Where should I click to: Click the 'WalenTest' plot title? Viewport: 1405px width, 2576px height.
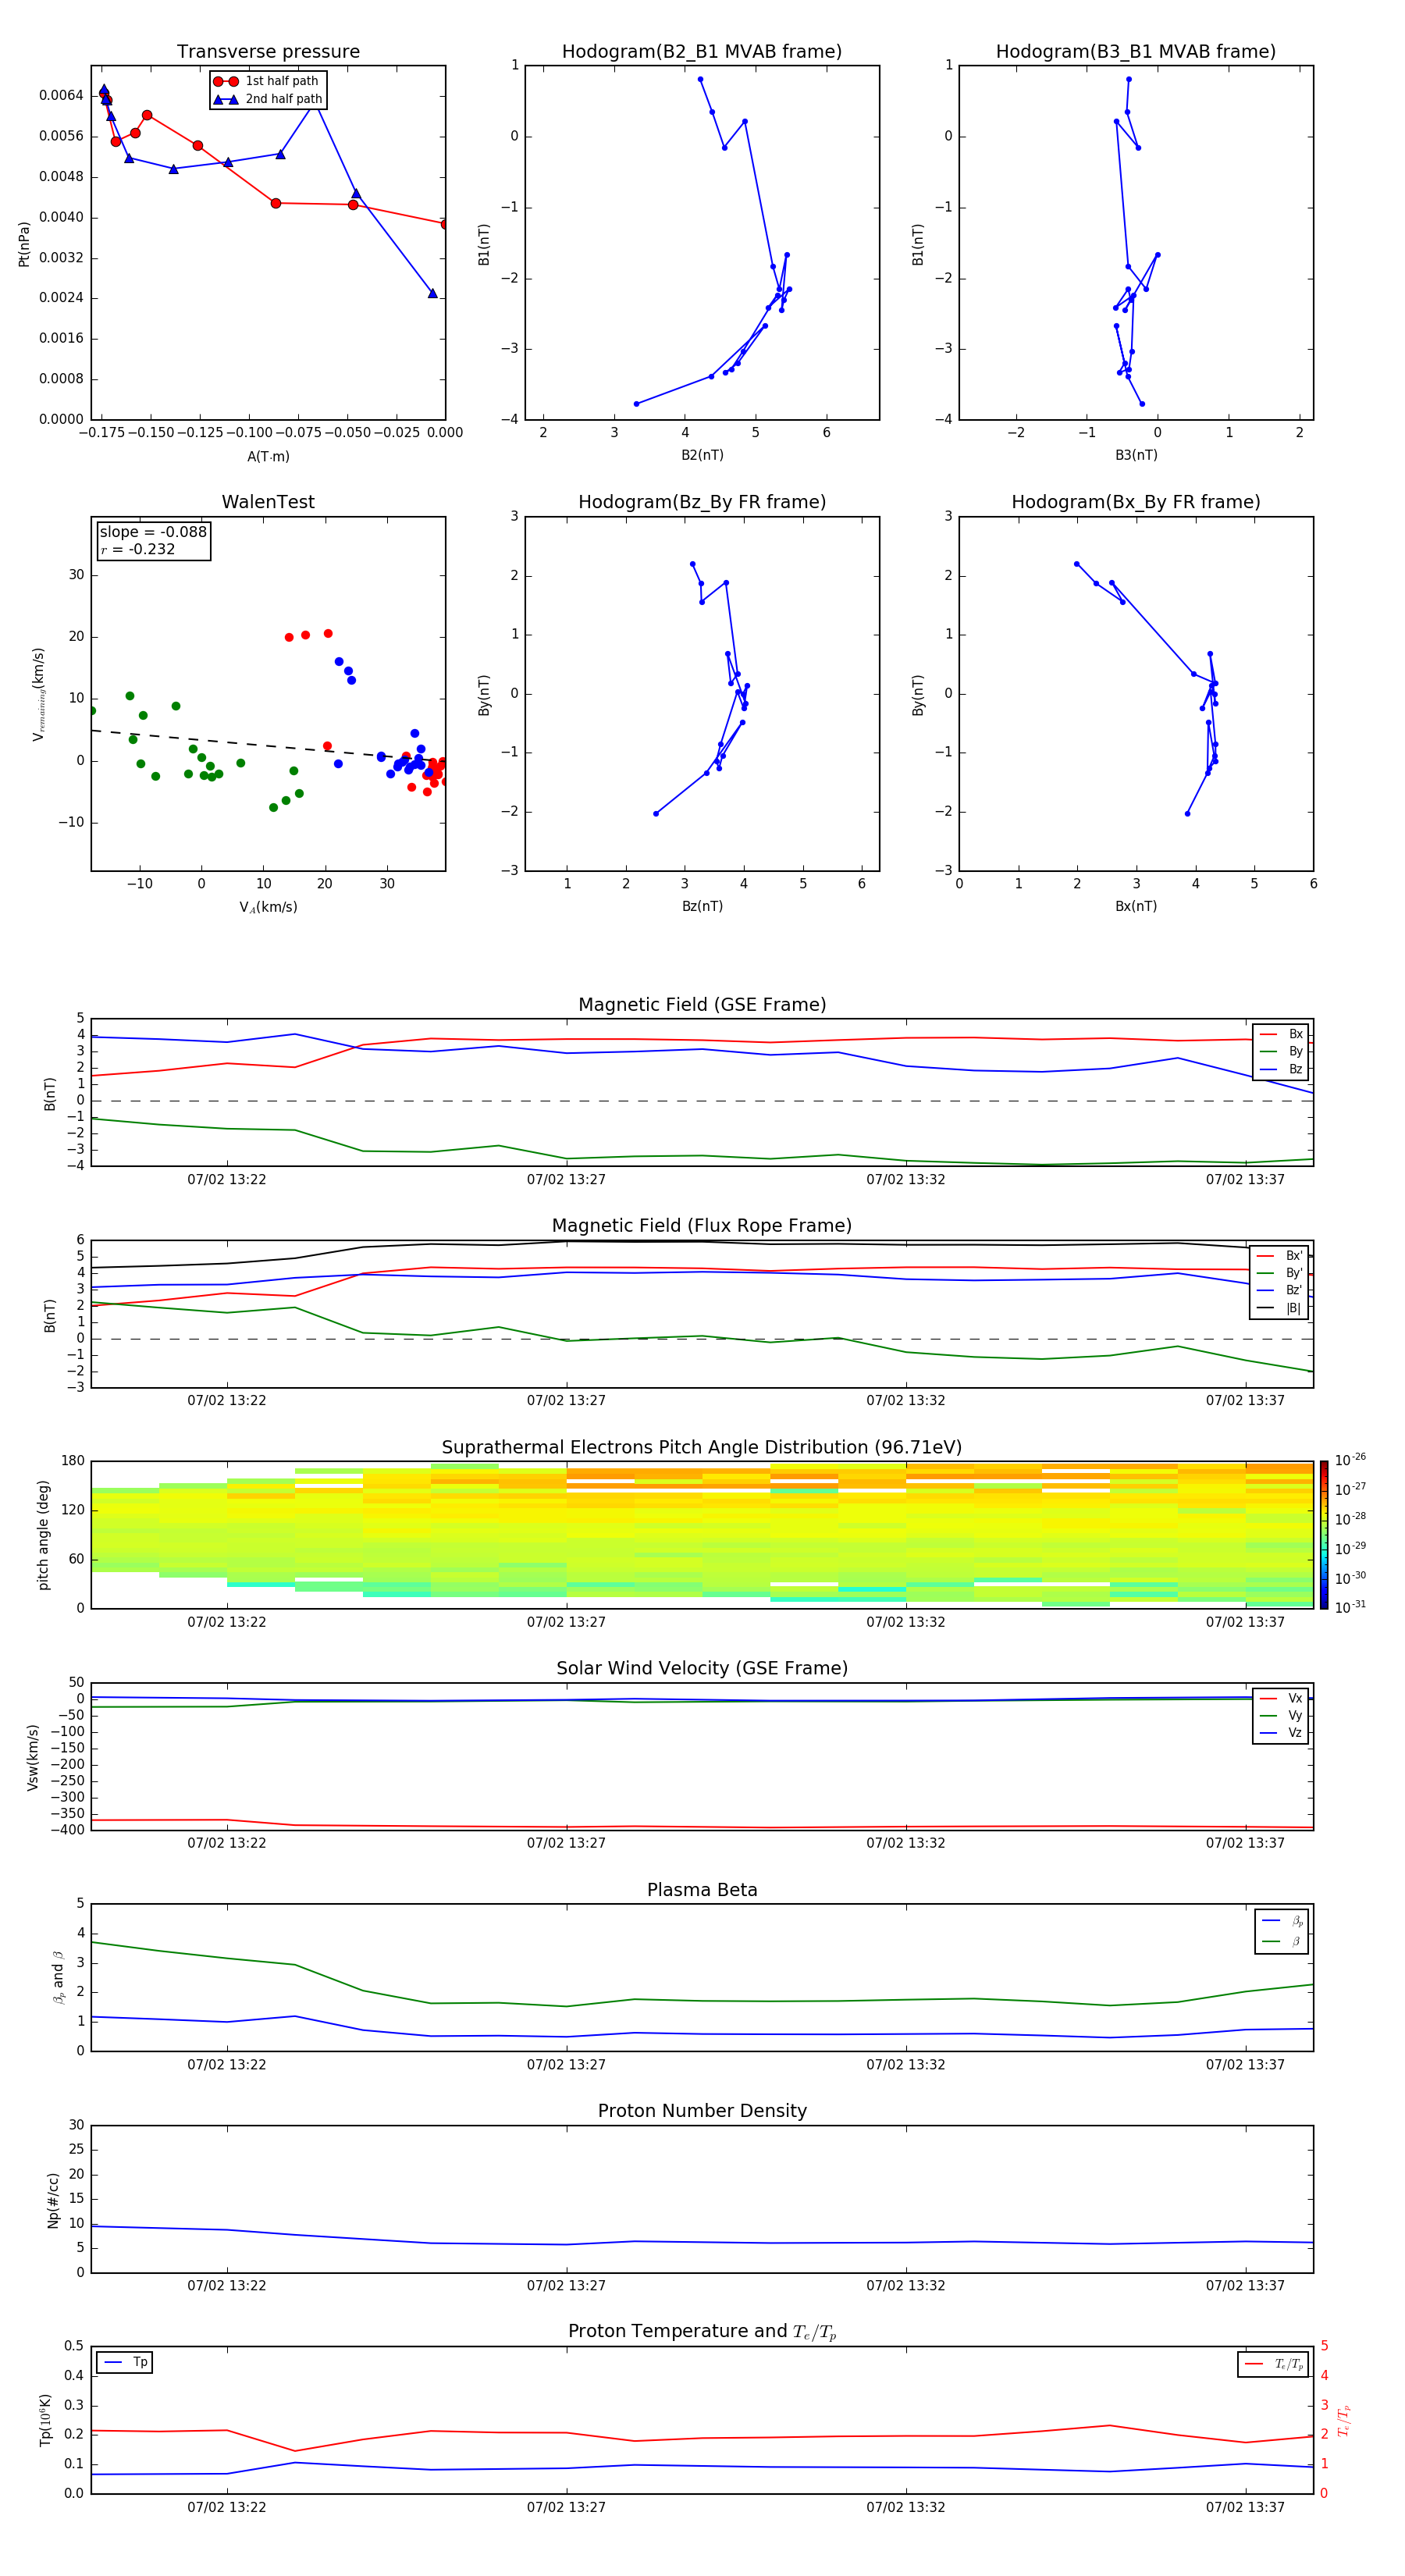[268, 502]
